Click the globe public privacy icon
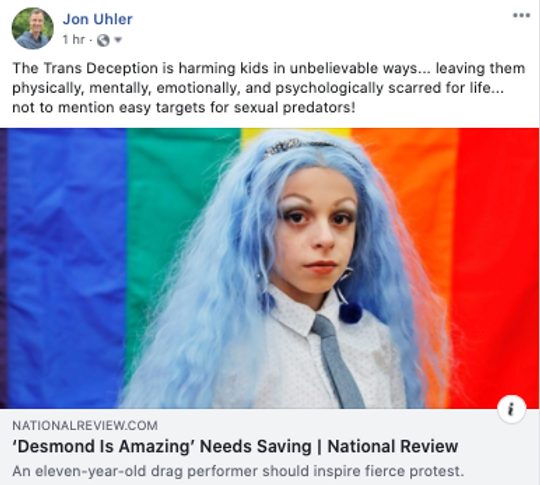The width and height of the screenshot is (540, 485). click(x=103, y=40)
